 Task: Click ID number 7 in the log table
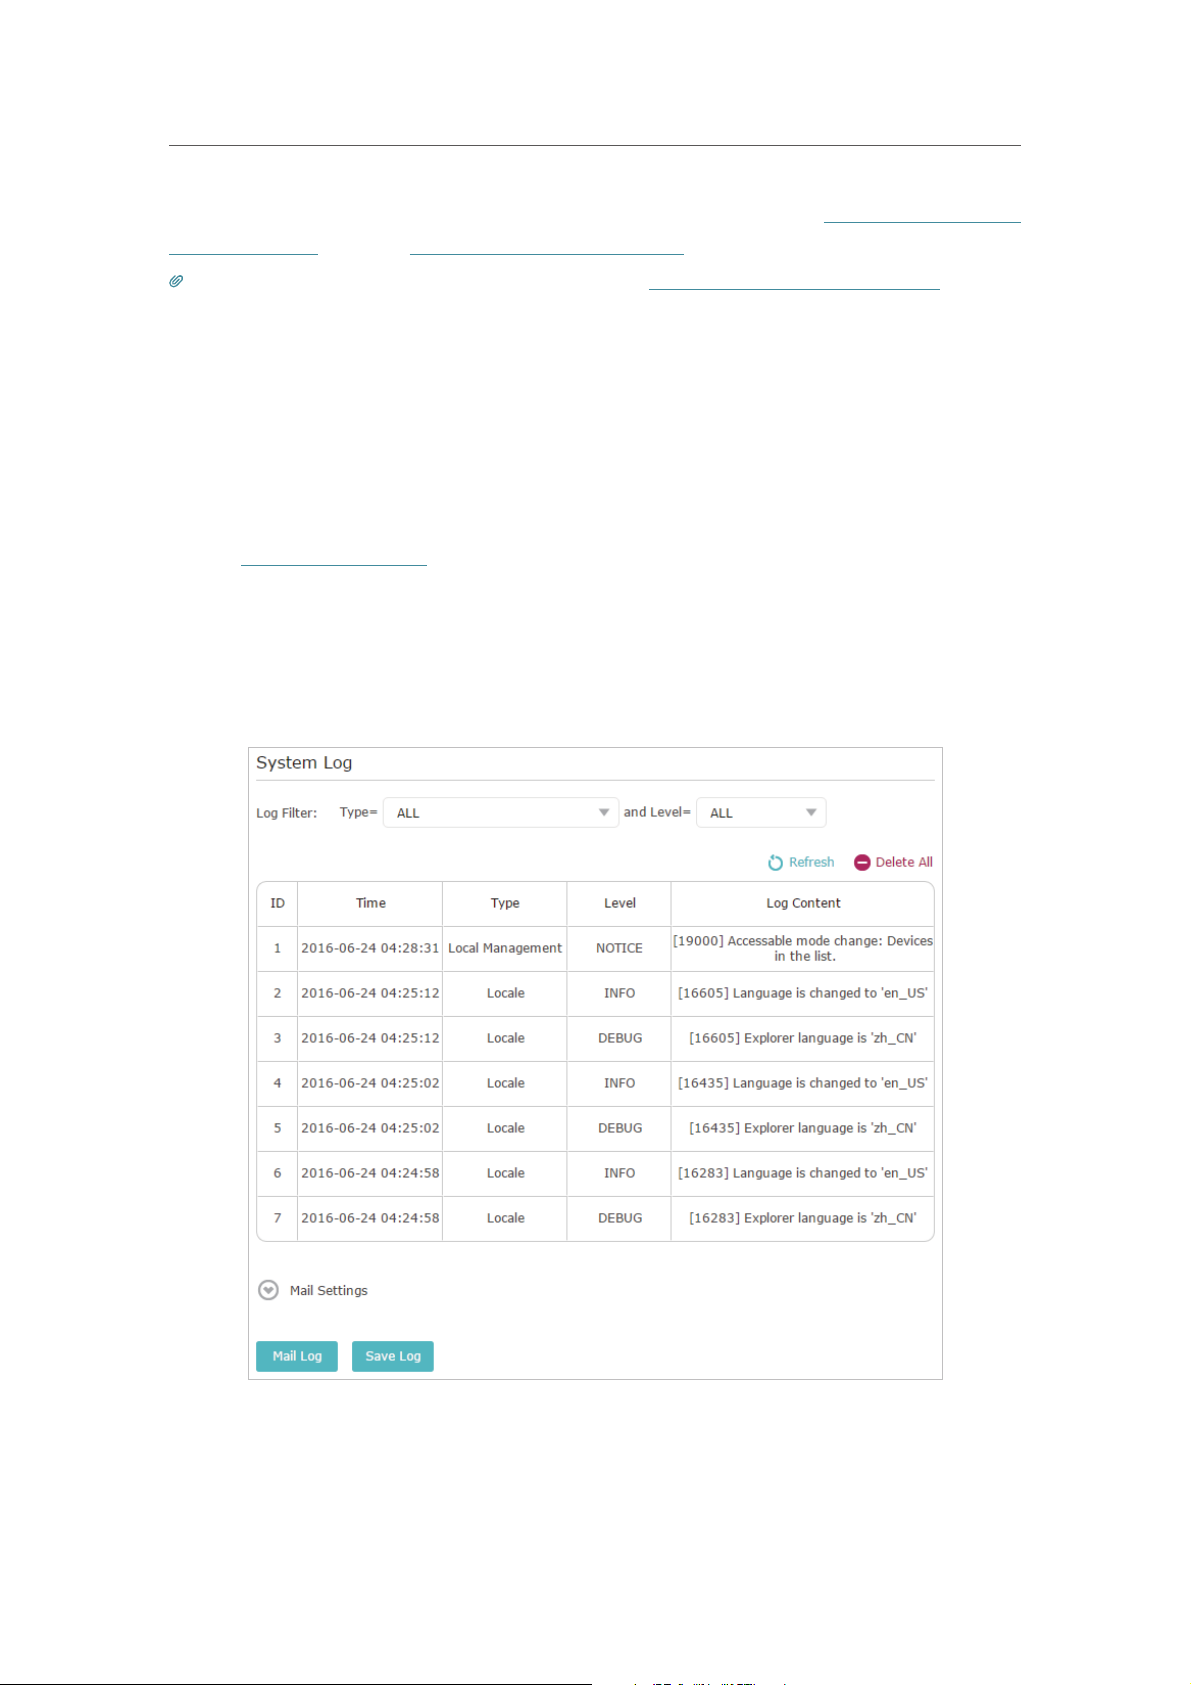[277, 1219]
